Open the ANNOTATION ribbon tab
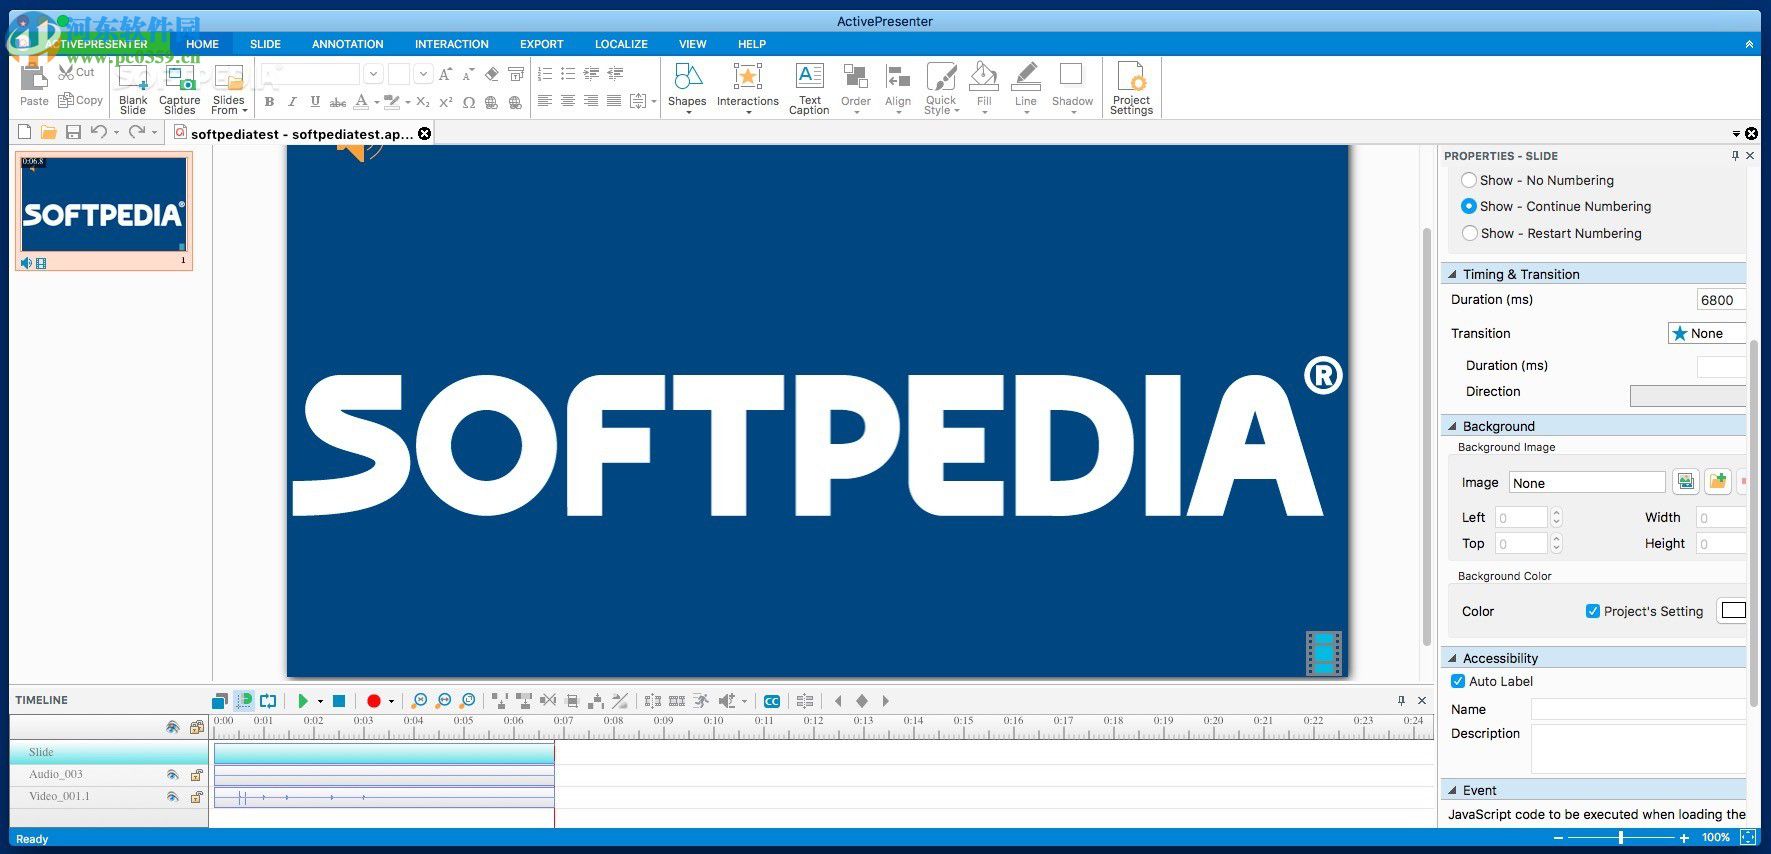 tap(347, 44)
